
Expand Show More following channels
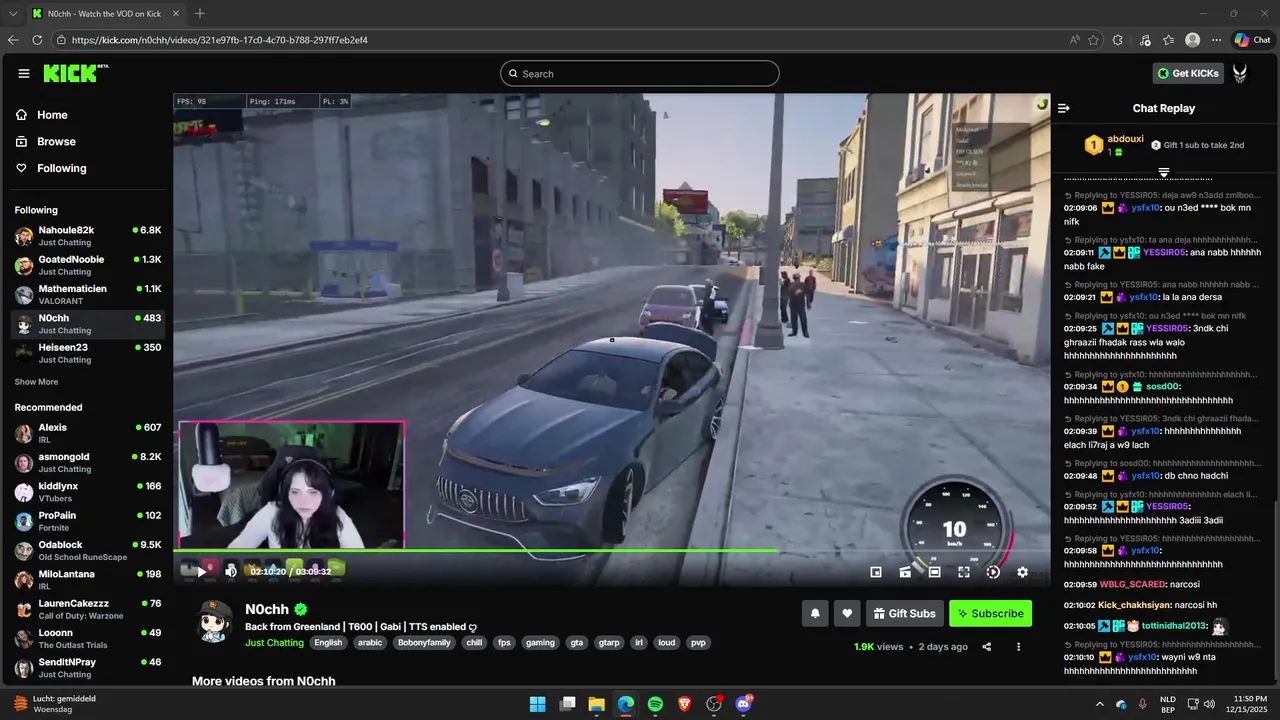pos(36,382)
